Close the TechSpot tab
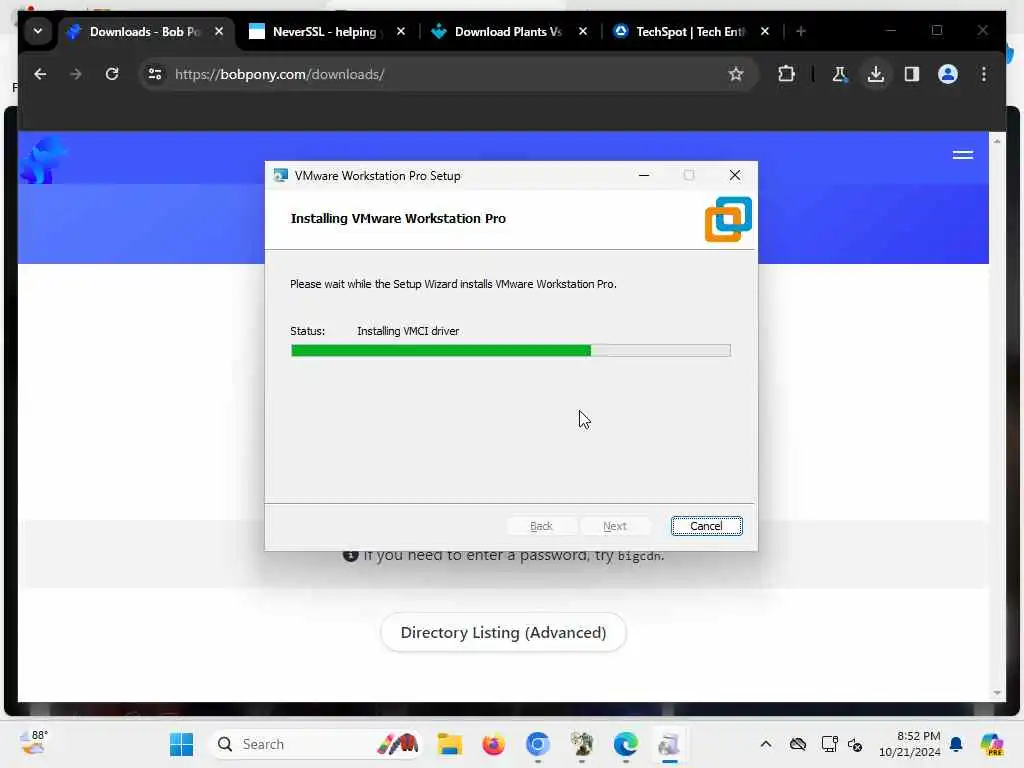The height and width of the screenshot is (768, 1024). click(x=765, y=31)
